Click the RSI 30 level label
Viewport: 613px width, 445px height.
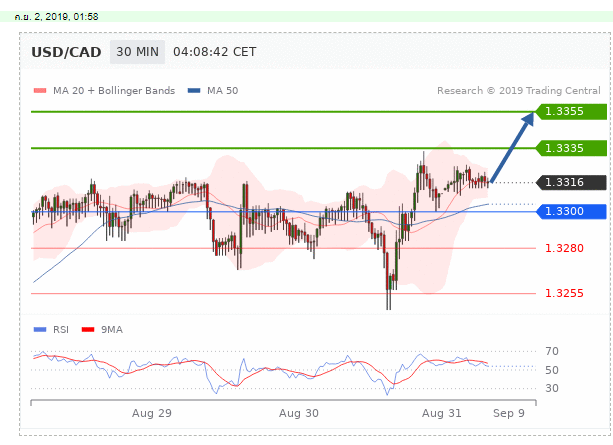click(552, 388)
